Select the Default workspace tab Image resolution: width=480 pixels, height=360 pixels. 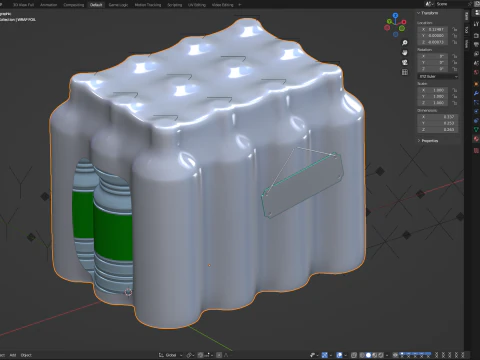coord(96,5)
